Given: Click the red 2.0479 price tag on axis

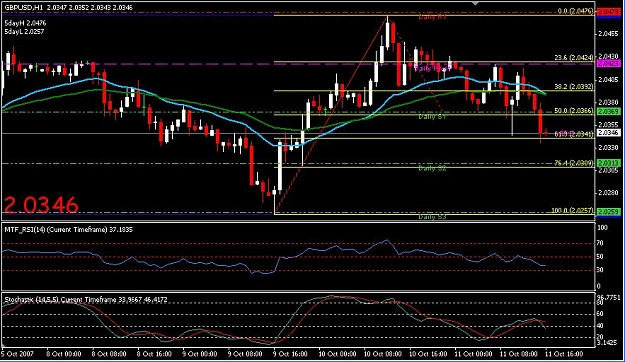Looking at the screenshot, I should [x=608, y=12].
